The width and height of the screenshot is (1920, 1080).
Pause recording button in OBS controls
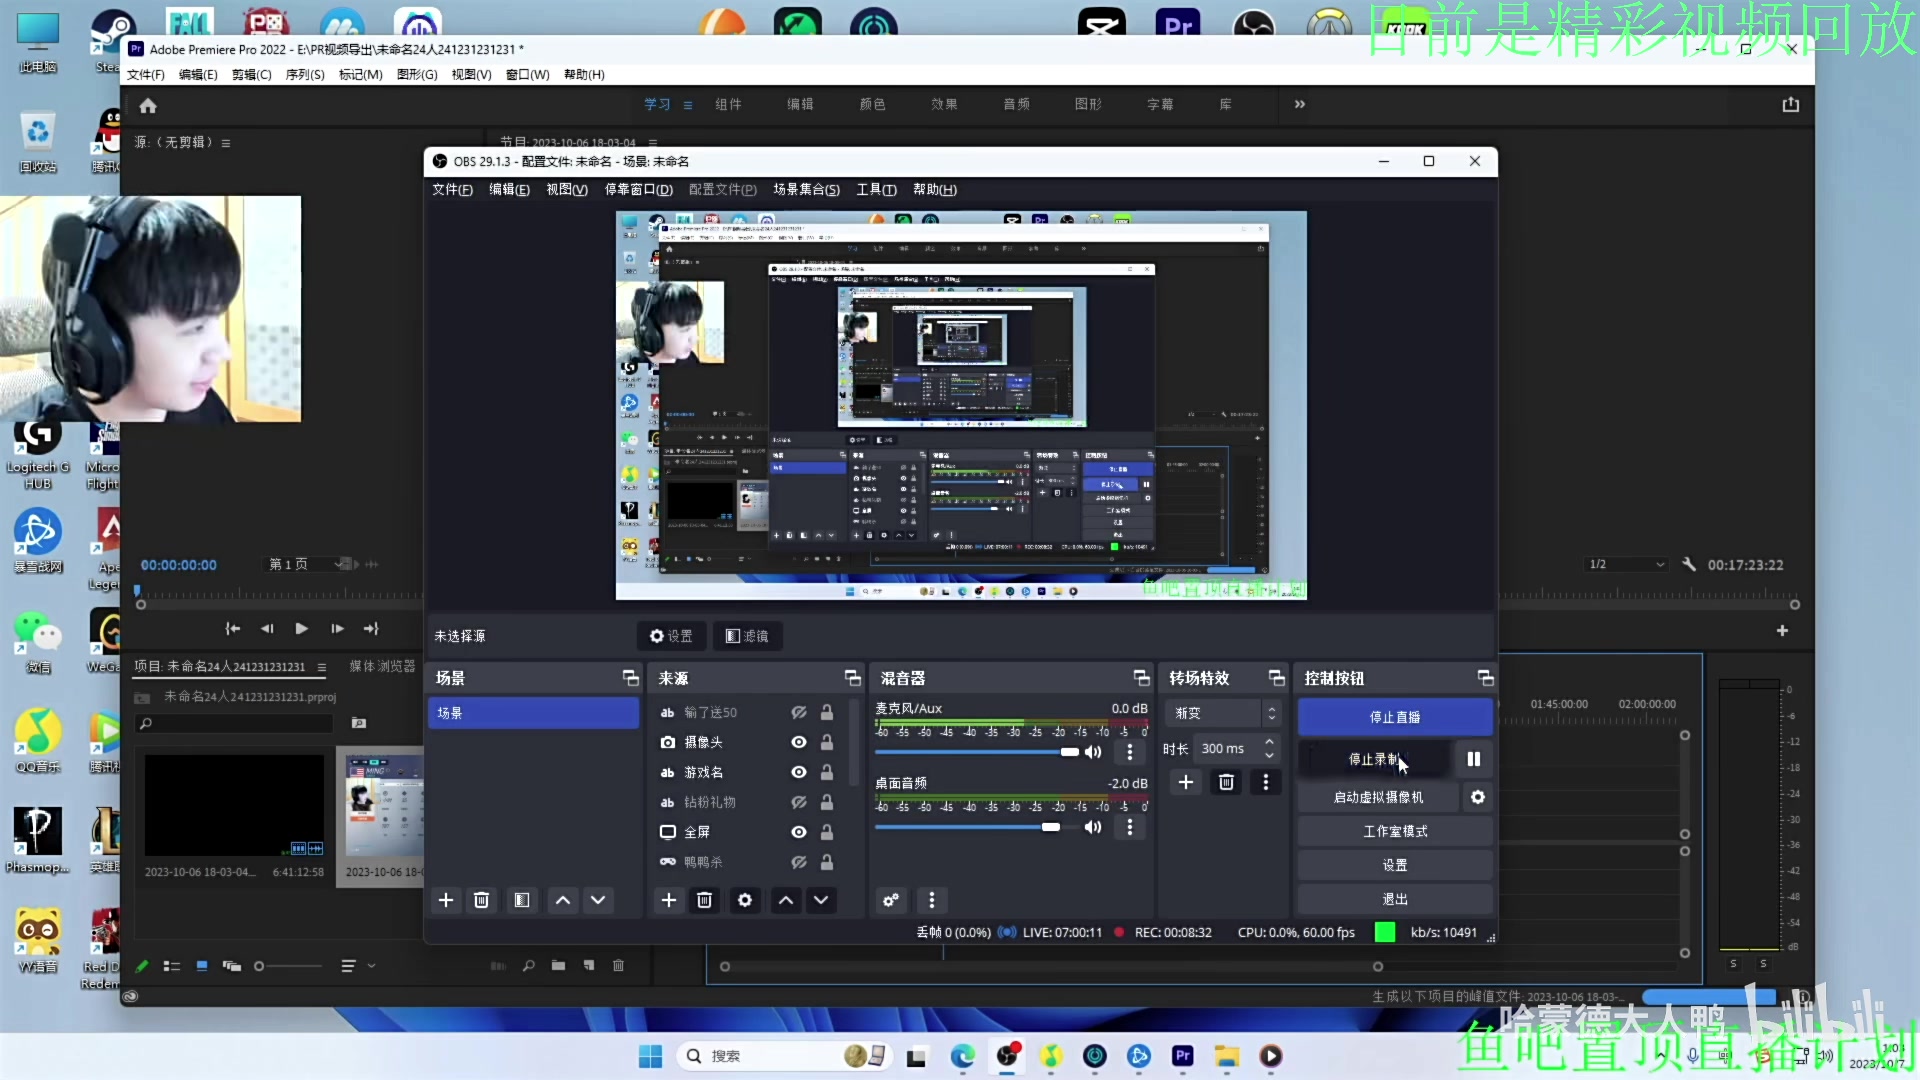click(1473, 759)
